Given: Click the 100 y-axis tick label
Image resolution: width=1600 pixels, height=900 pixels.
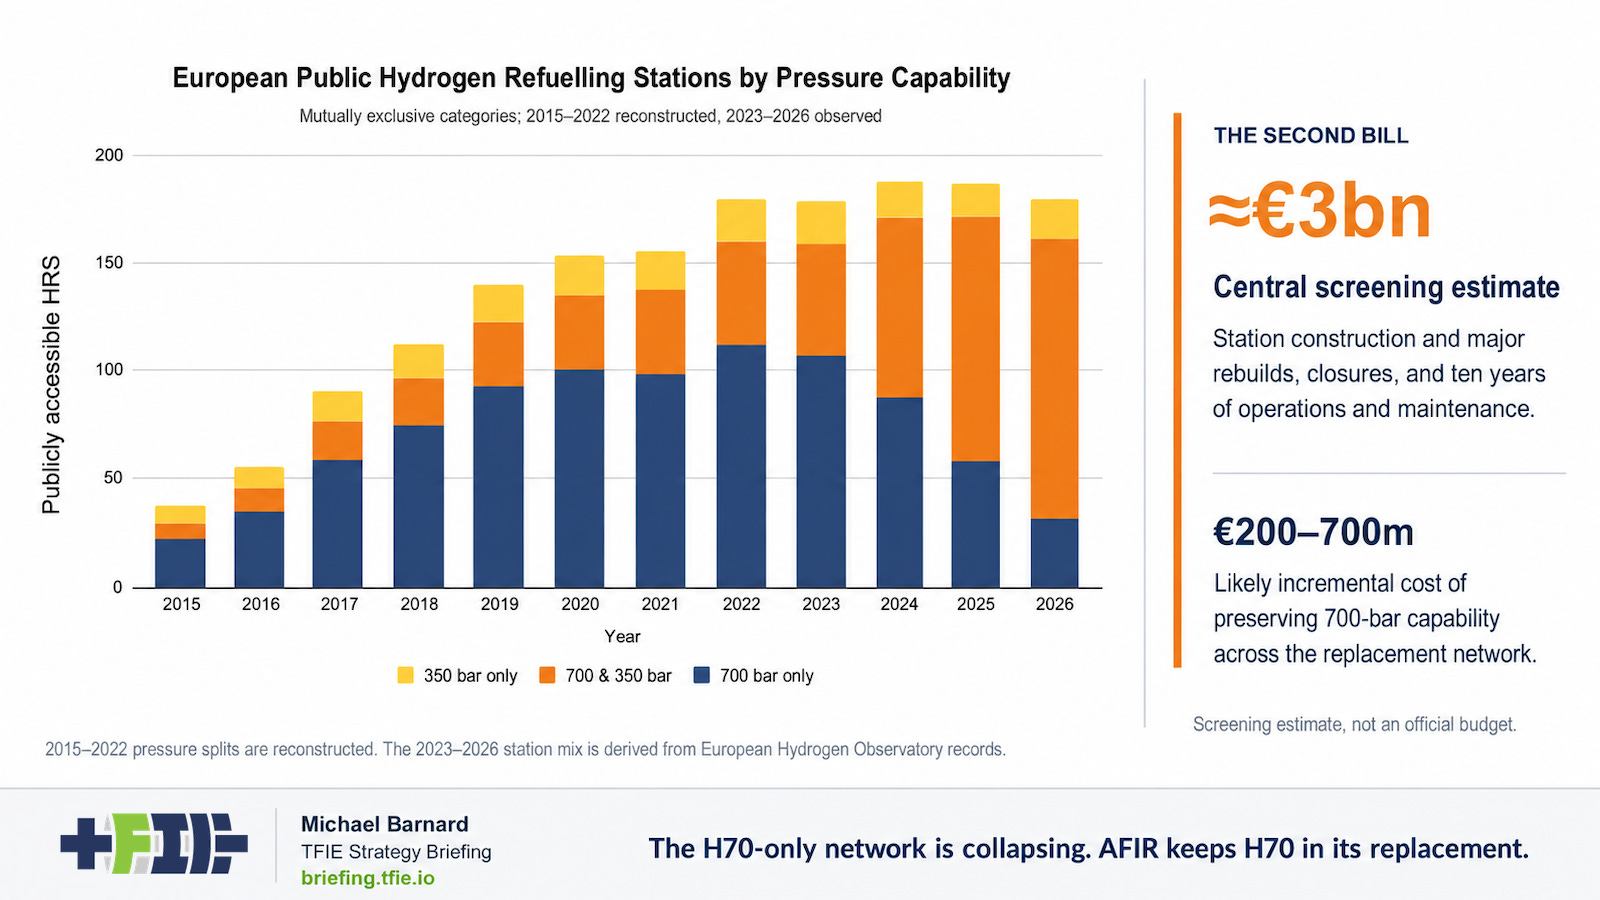Looking at the screenshot, I should click(109, 370).
